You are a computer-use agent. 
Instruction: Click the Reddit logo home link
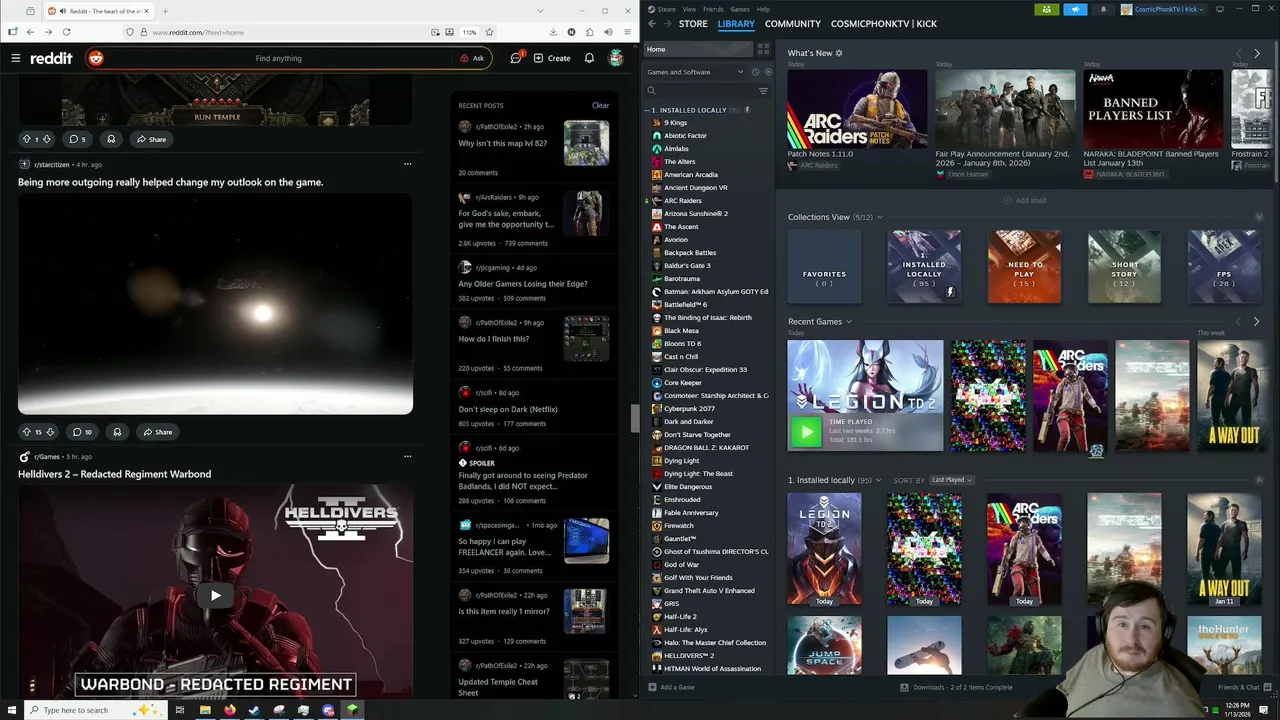pos(51,58)
